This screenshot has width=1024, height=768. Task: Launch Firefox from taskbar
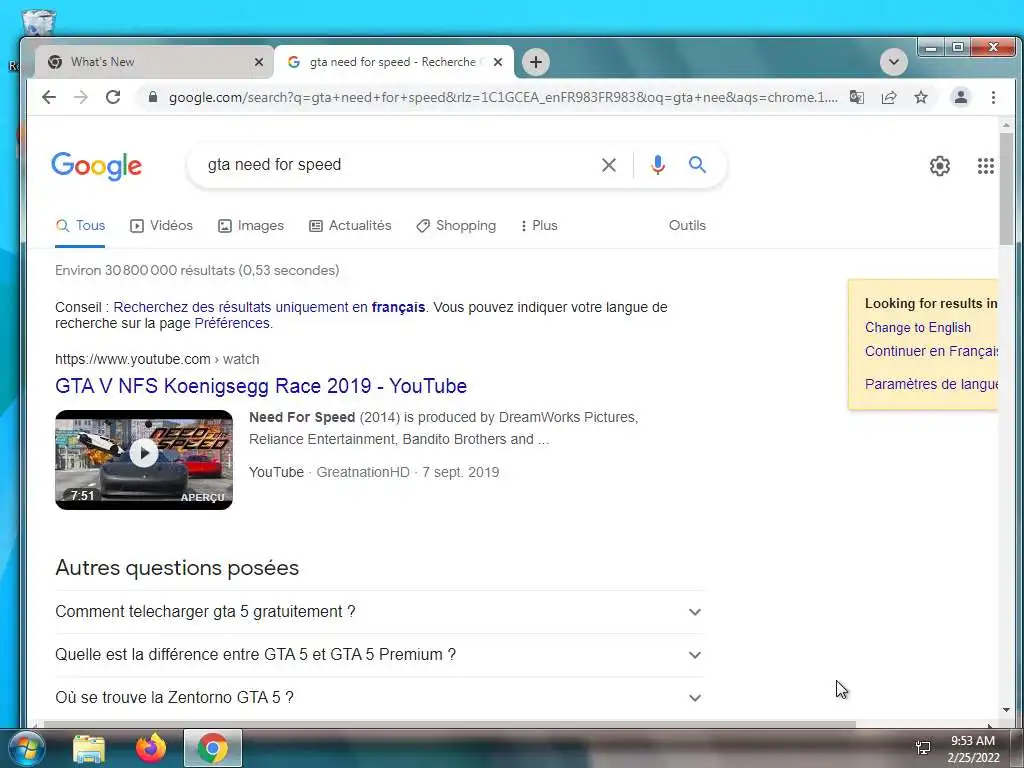pyautogui.click(x=151, y=748)
